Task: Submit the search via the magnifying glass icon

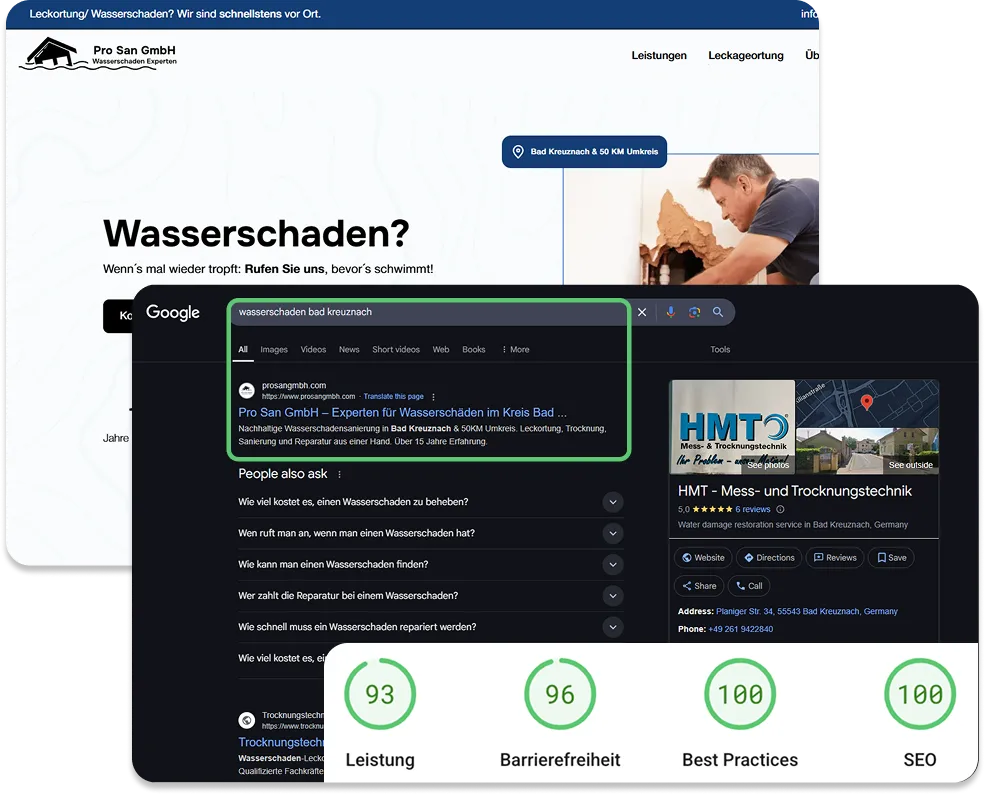Action: pos(718,312)
